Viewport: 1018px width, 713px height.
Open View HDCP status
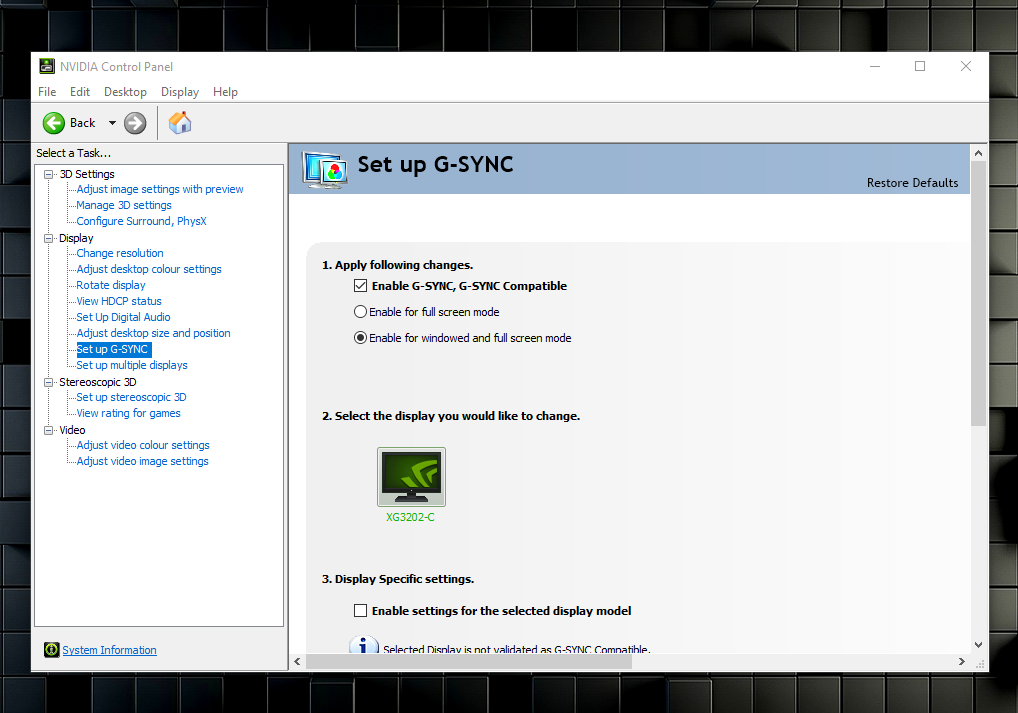(119, 301)
